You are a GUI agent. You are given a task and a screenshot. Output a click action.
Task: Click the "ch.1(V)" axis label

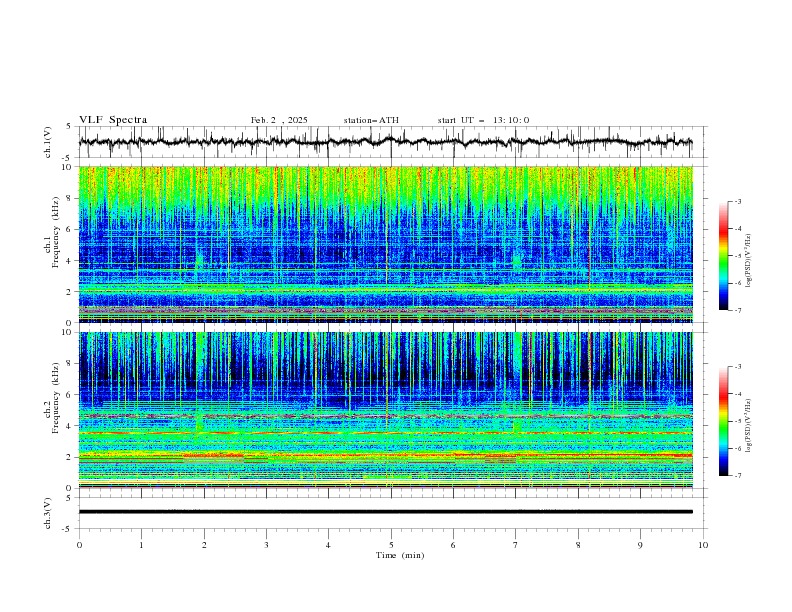point(48,142)
